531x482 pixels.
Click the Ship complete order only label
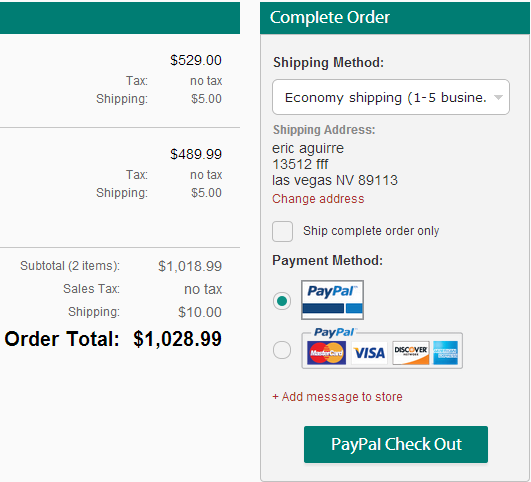point(371,231)
